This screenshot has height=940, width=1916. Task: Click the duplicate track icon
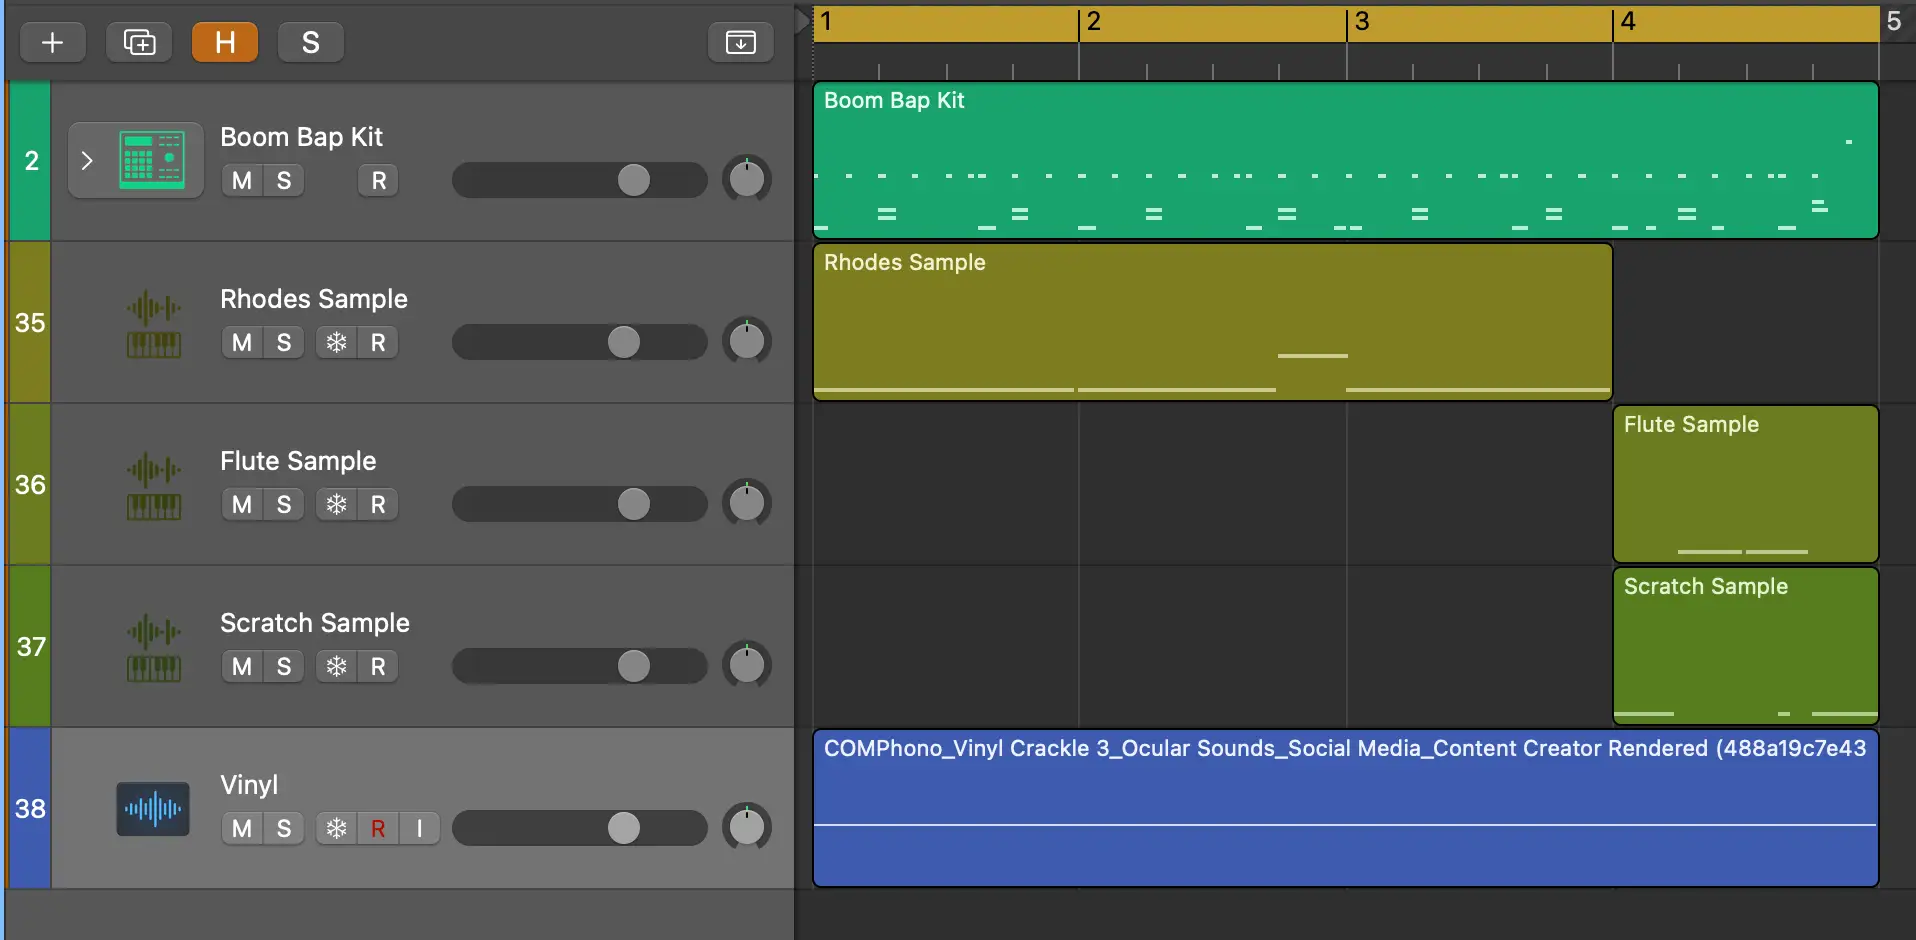coord(139,42)
